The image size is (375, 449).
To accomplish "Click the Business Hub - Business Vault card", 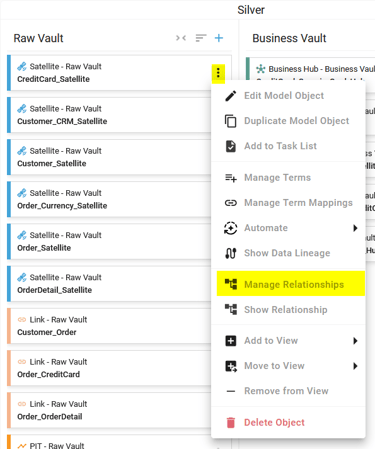I will (311, 69).
